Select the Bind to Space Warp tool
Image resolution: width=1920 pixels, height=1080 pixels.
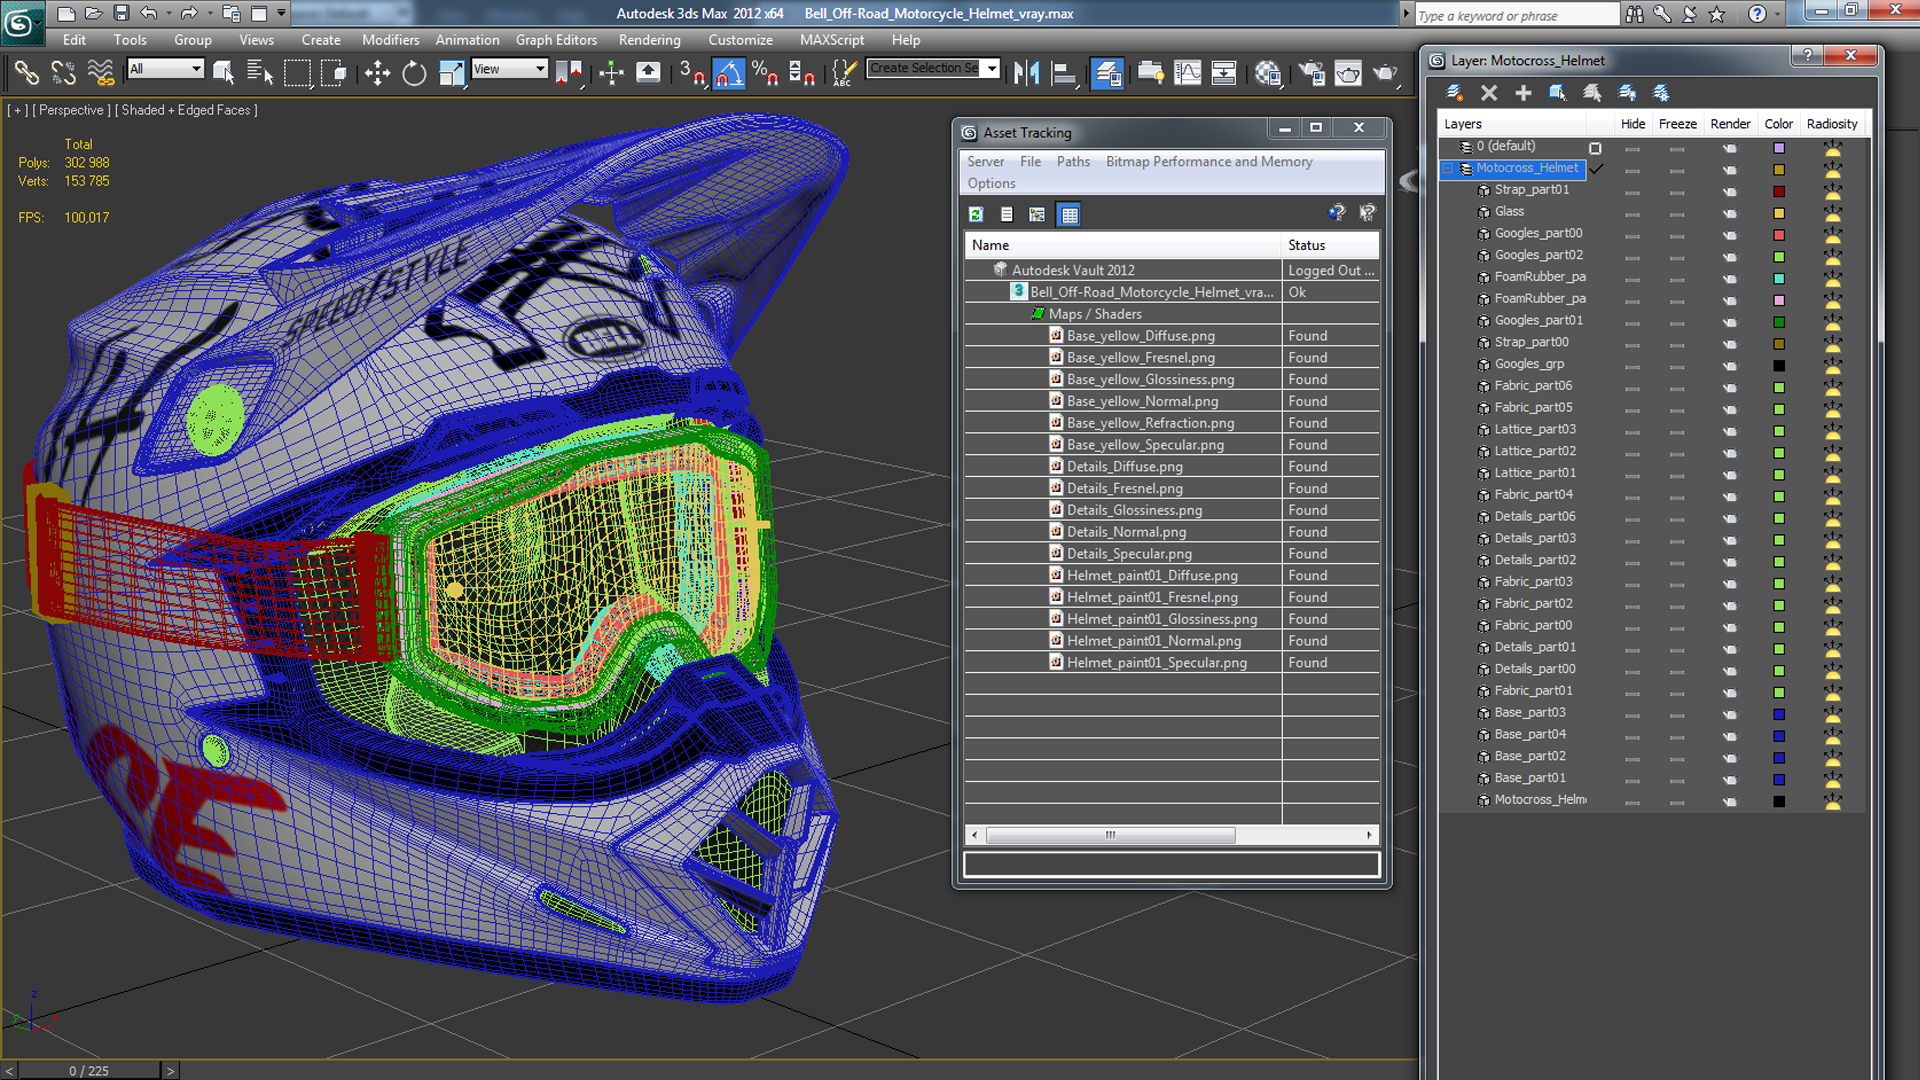click(x=100, y=72)
